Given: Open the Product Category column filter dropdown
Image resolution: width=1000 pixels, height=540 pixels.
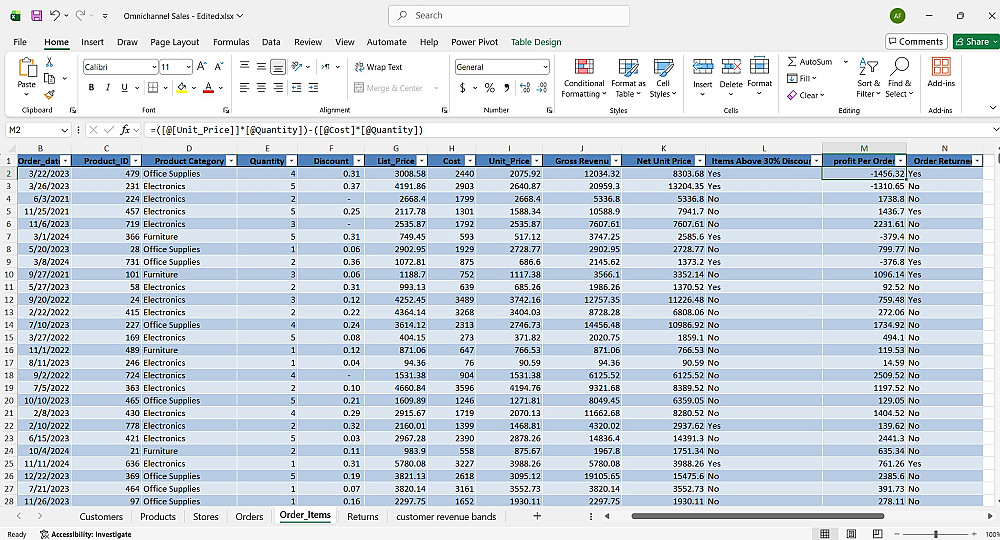Looking at the screenshot, I should 231,161.
